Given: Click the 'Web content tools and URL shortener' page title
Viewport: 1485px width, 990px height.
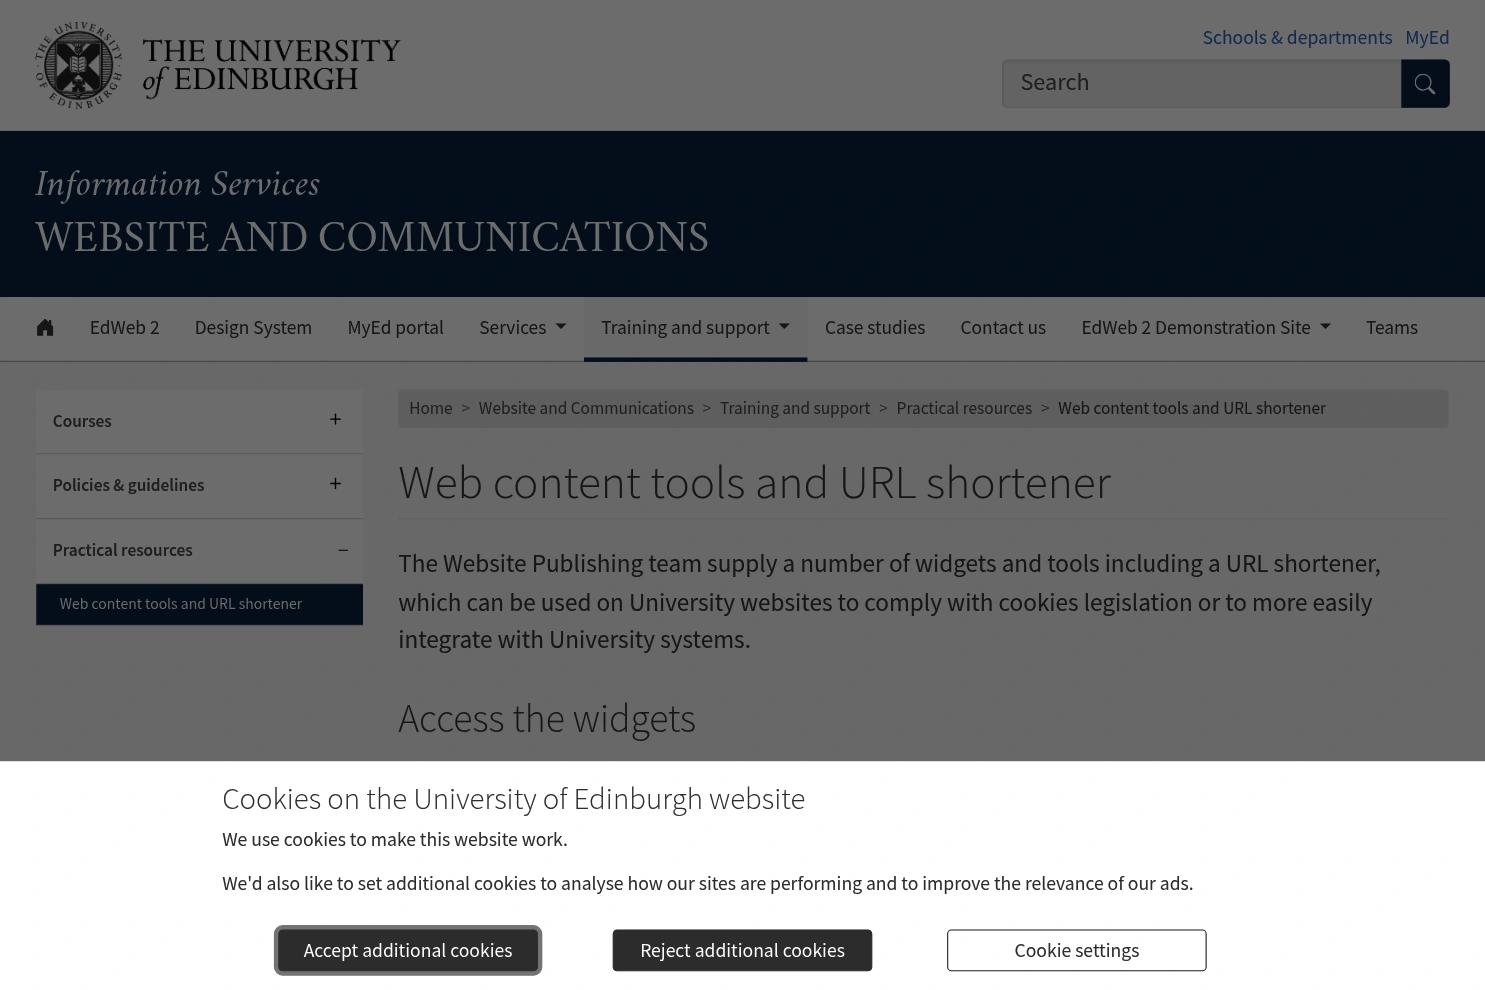Looking at the screenshot, I should click(755, 483).
